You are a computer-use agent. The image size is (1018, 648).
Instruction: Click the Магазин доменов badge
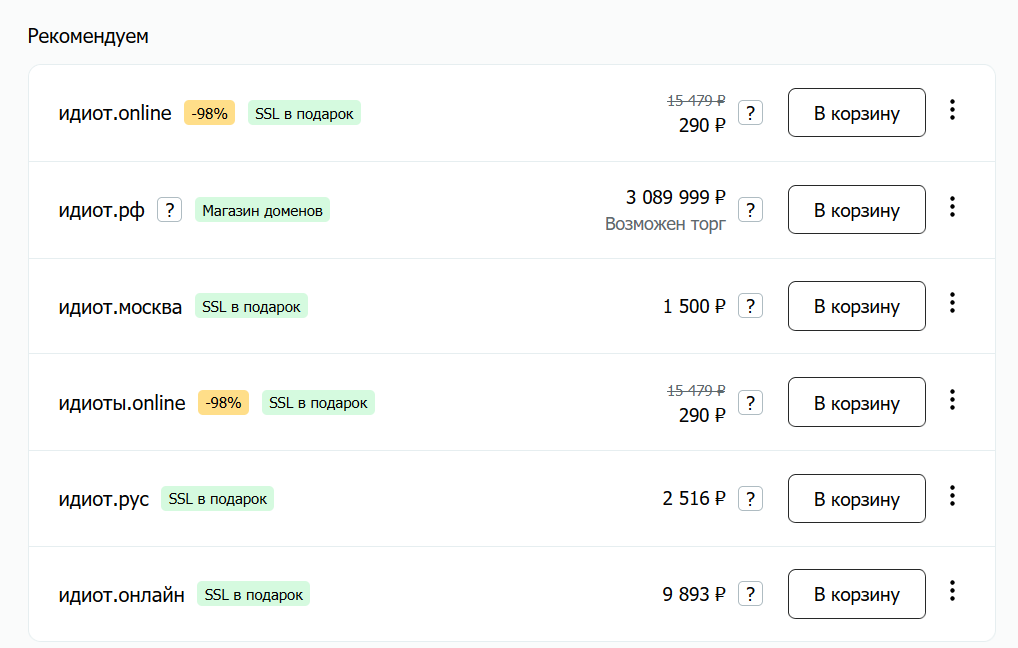point(262,210)
